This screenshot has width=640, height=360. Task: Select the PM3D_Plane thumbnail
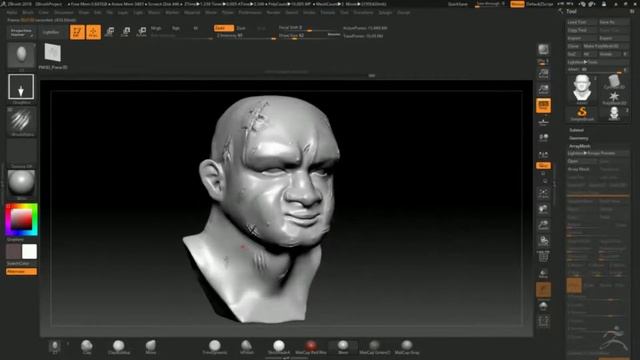tap(53, 53)
